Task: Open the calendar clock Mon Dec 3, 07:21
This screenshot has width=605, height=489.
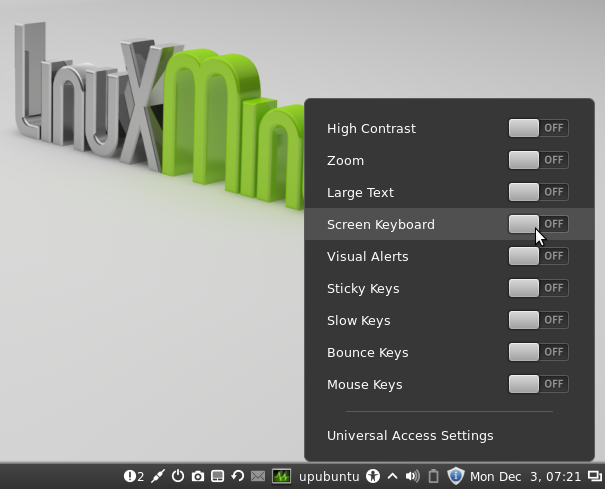Action: [525, 477]
